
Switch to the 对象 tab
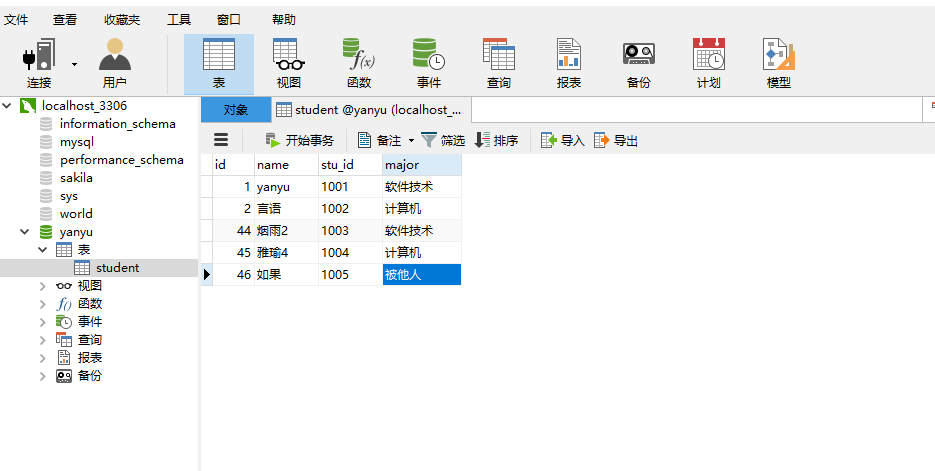point(236,110)
